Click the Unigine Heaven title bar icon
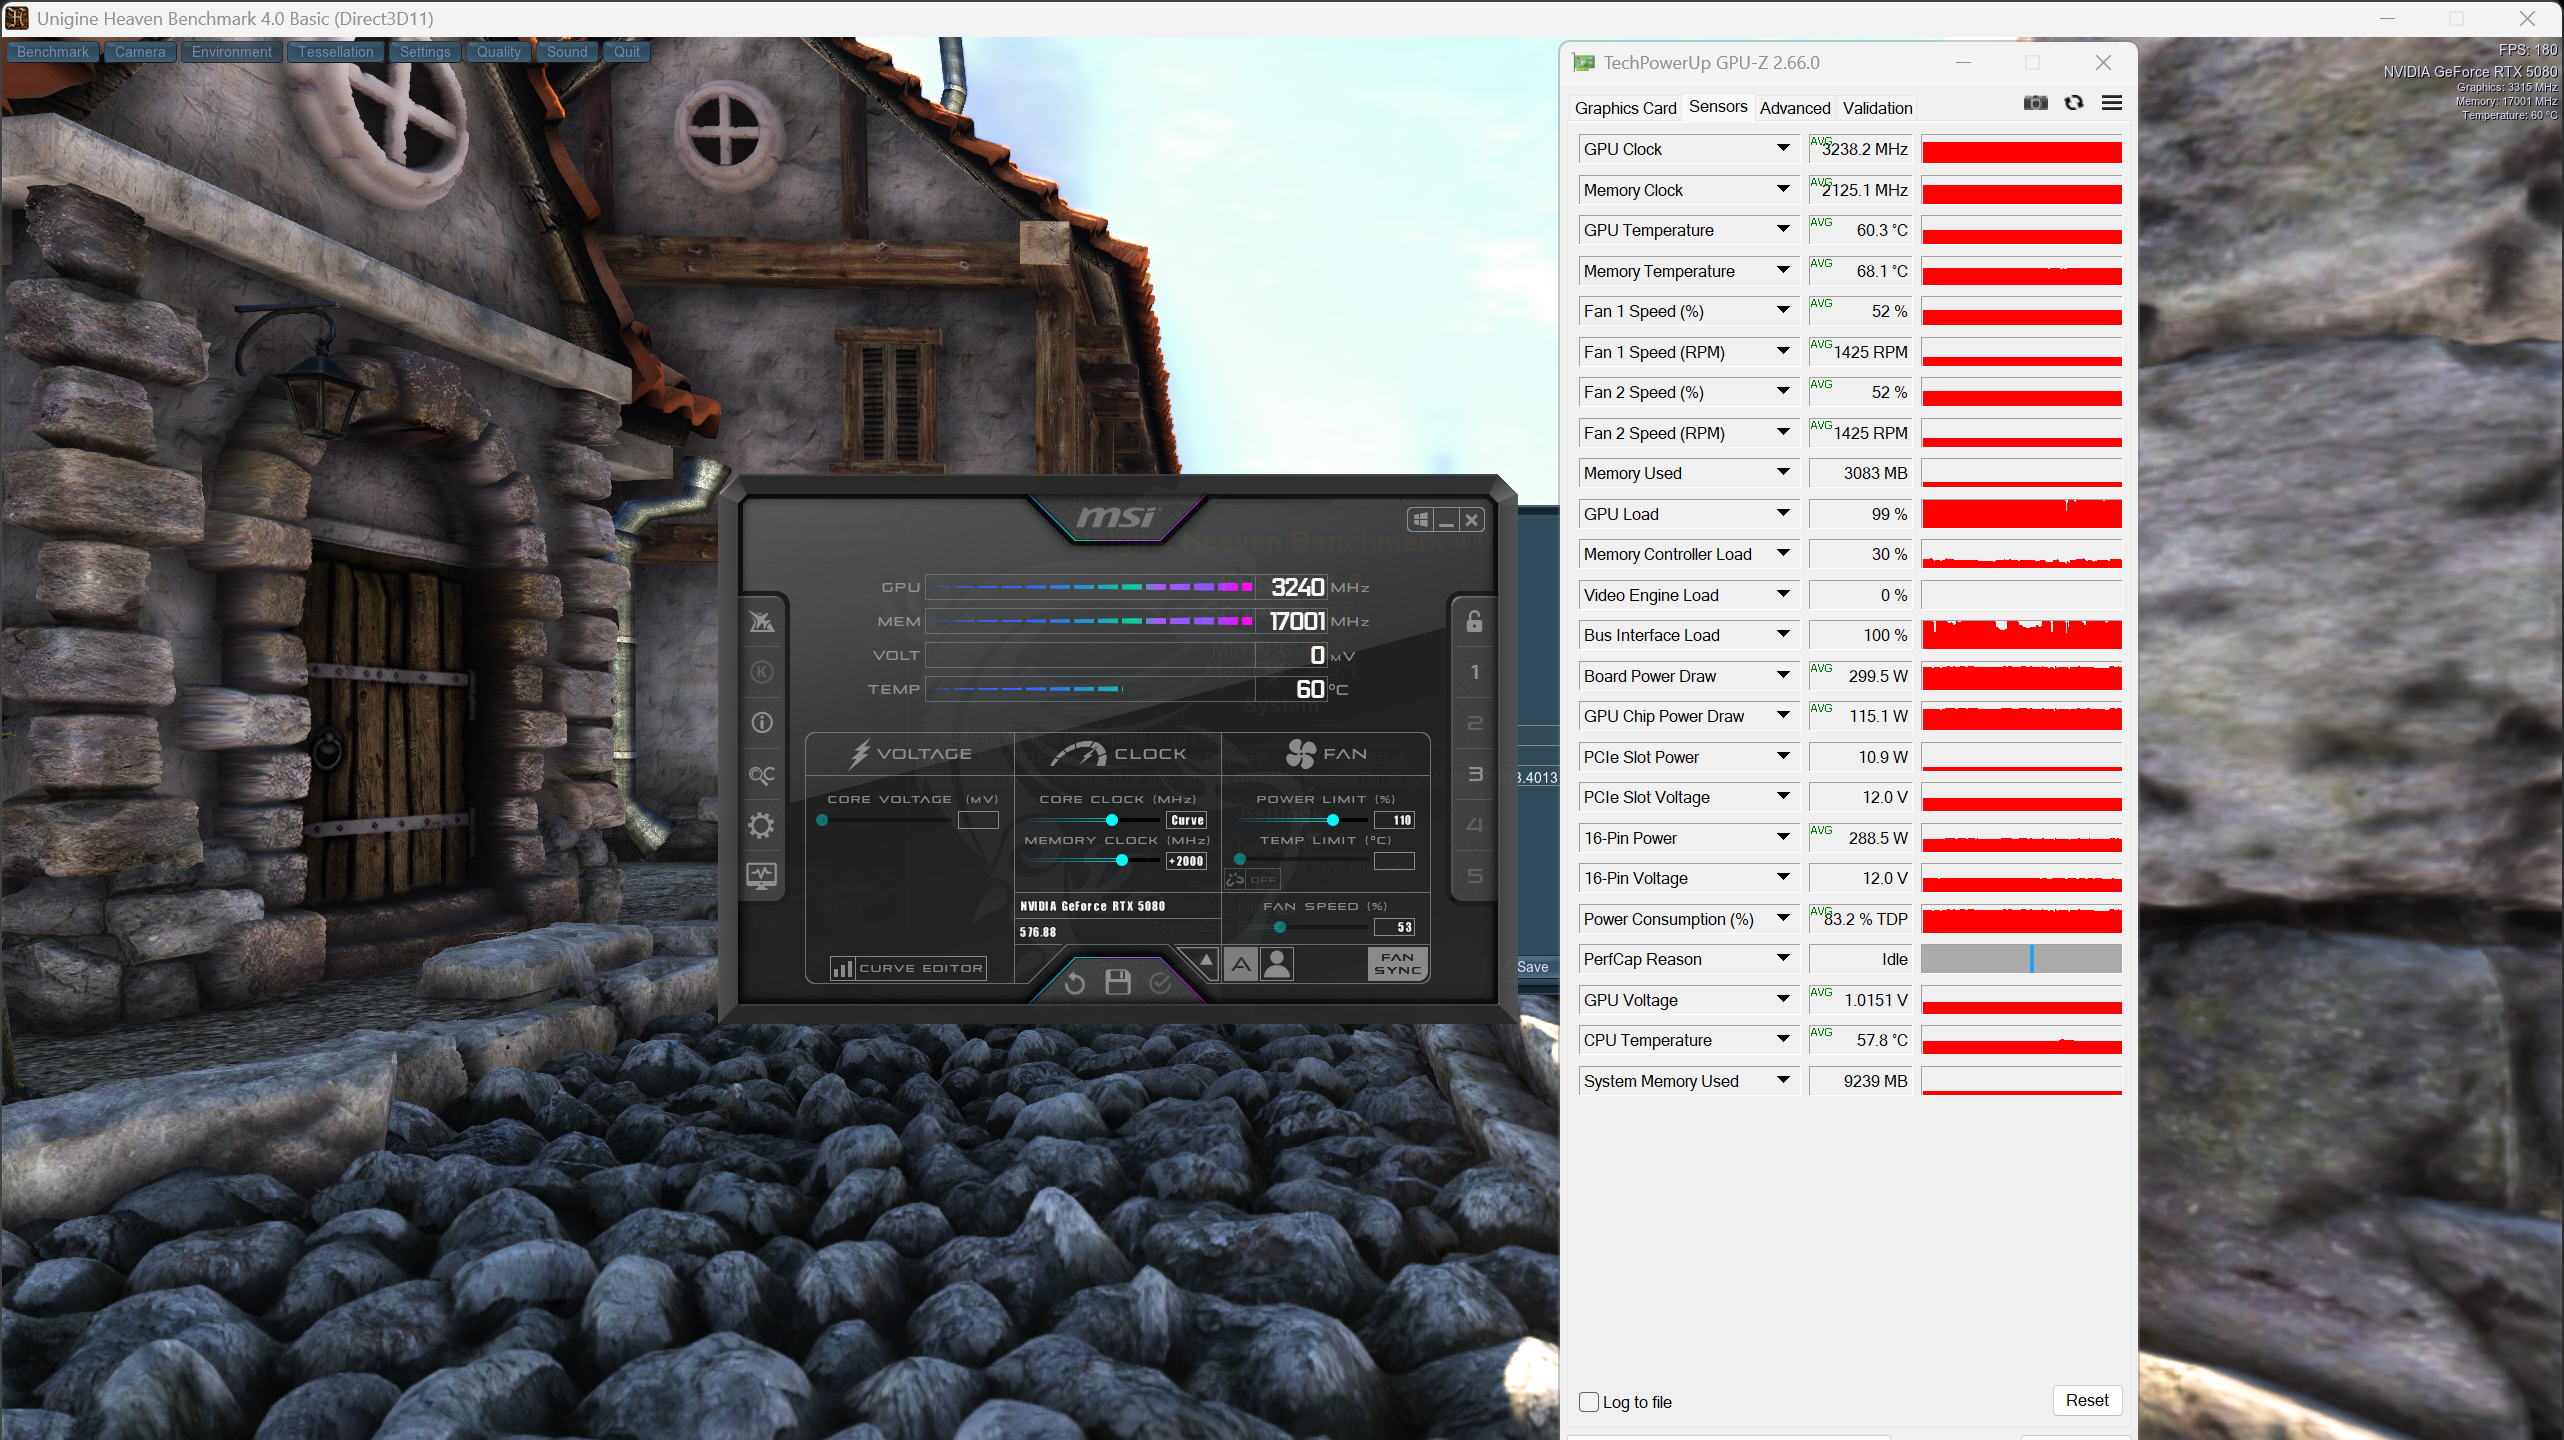This screenshot has height=1440, width=2564. [17, 18]
